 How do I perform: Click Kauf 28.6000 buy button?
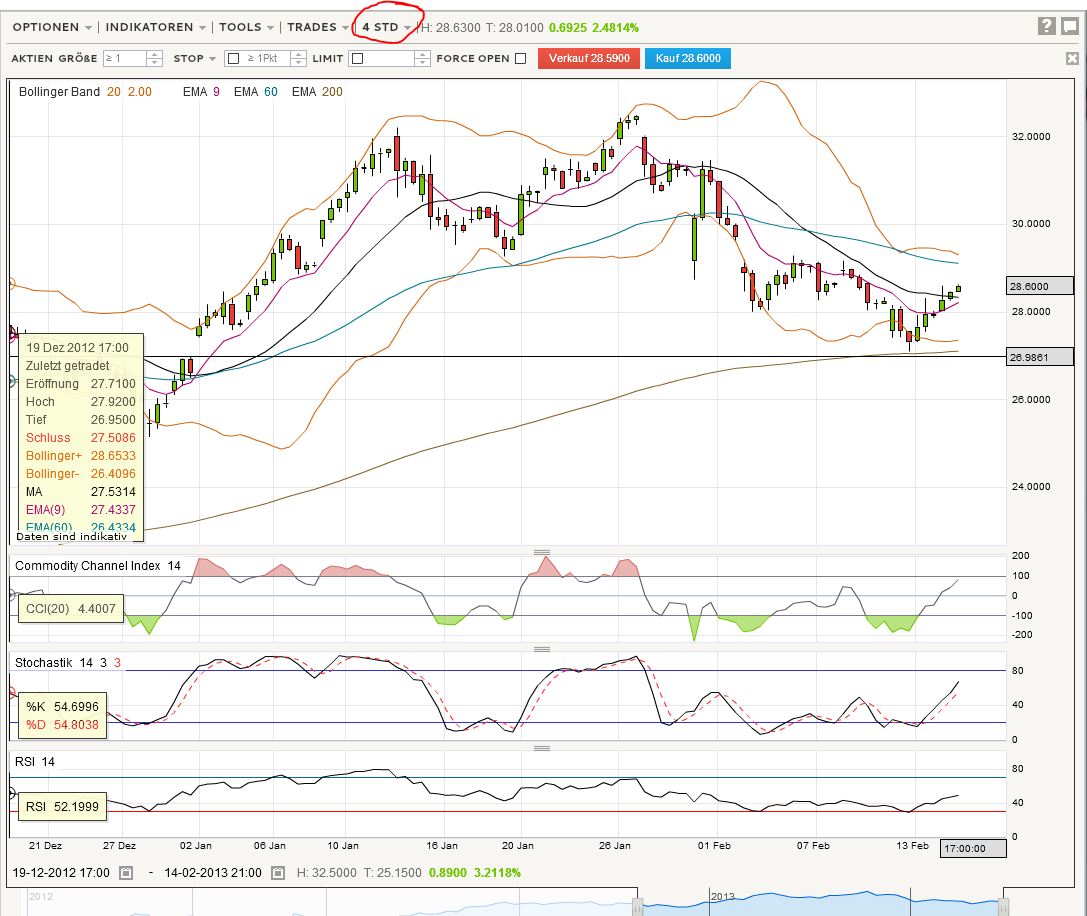point(688,58)
